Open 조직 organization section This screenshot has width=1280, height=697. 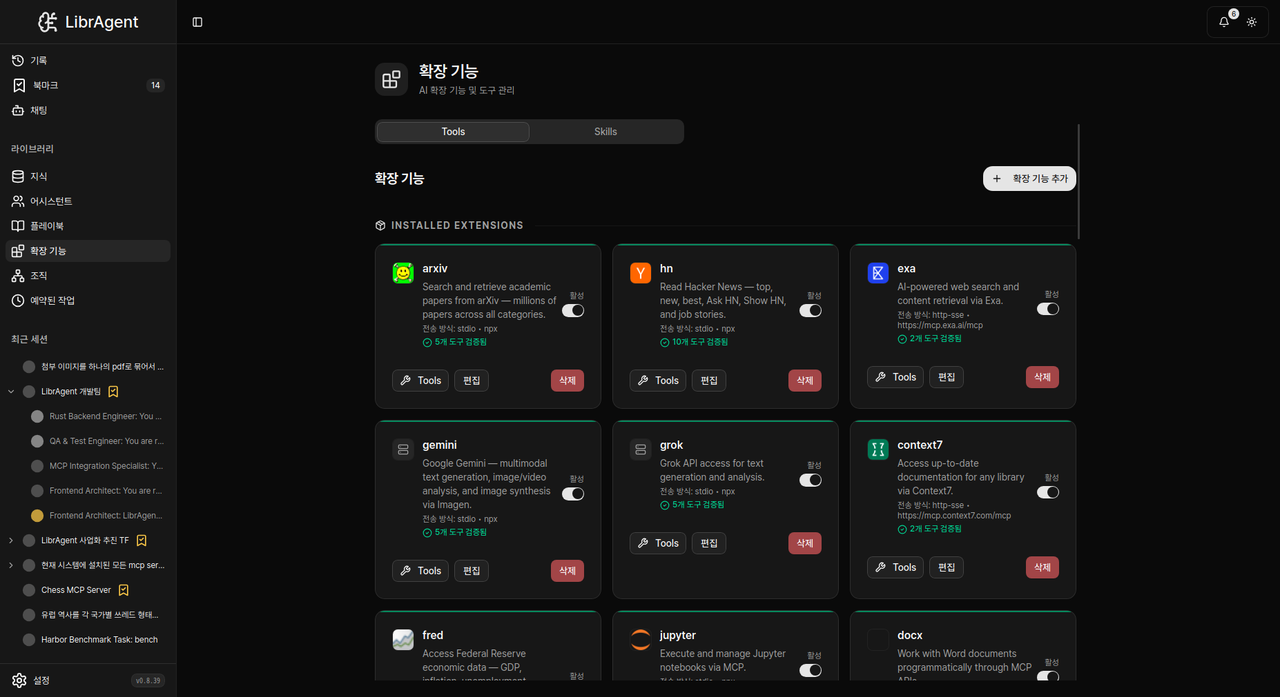88,275
